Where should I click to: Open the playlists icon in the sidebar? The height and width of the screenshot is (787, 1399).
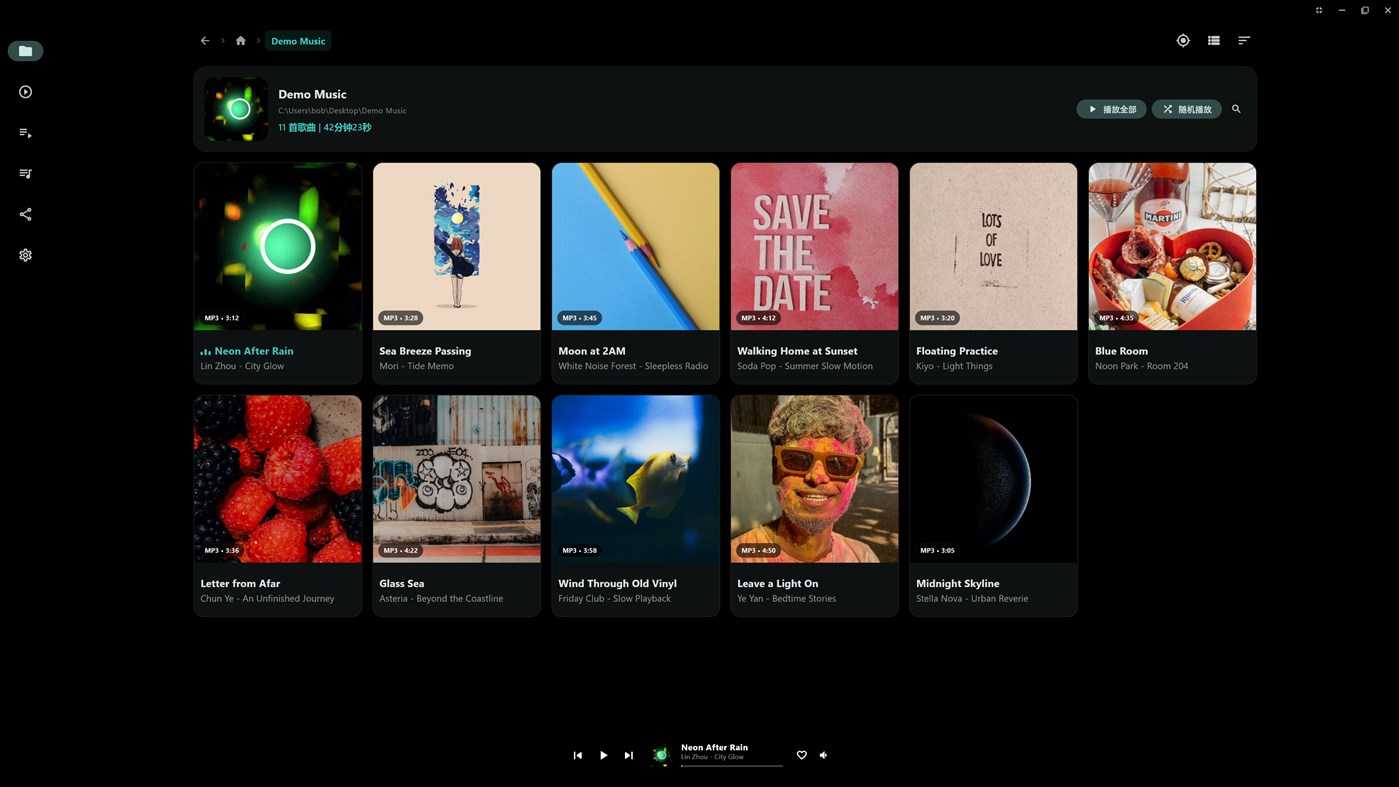25,133
